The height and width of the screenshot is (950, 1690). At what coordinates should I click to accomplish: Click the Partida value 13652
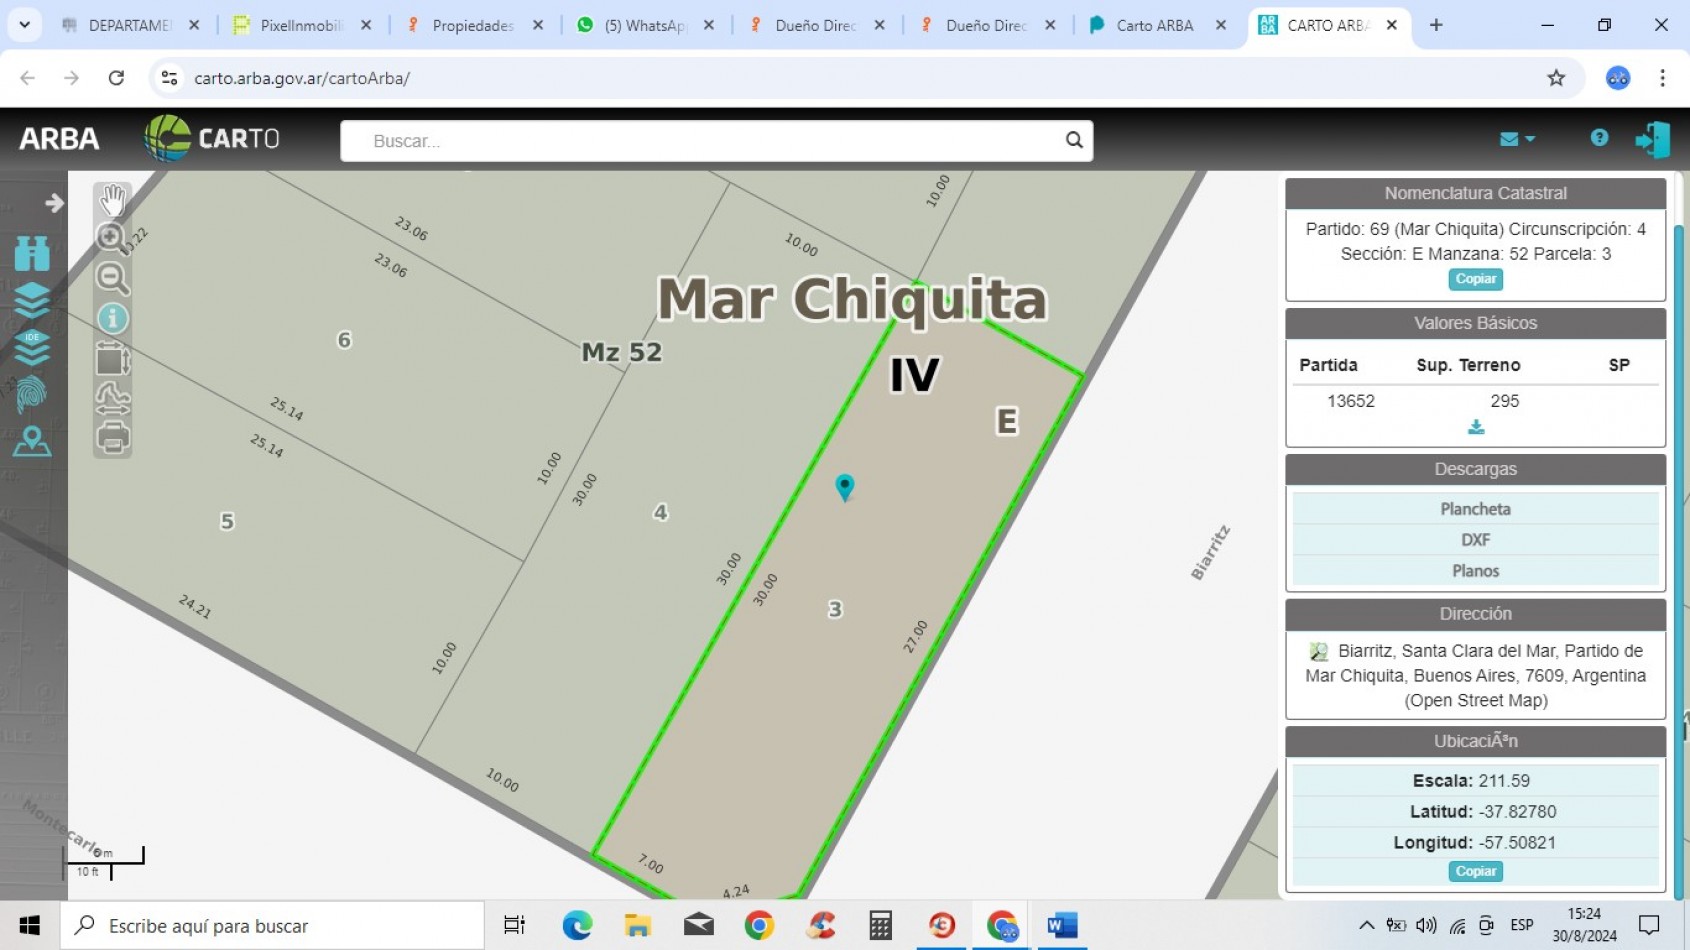(1350, 401)
